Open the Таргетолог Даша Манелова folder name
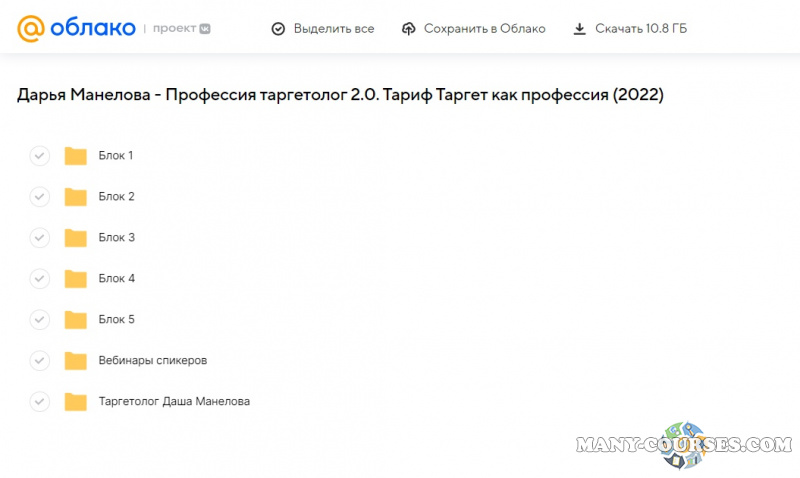 point(174,402)
